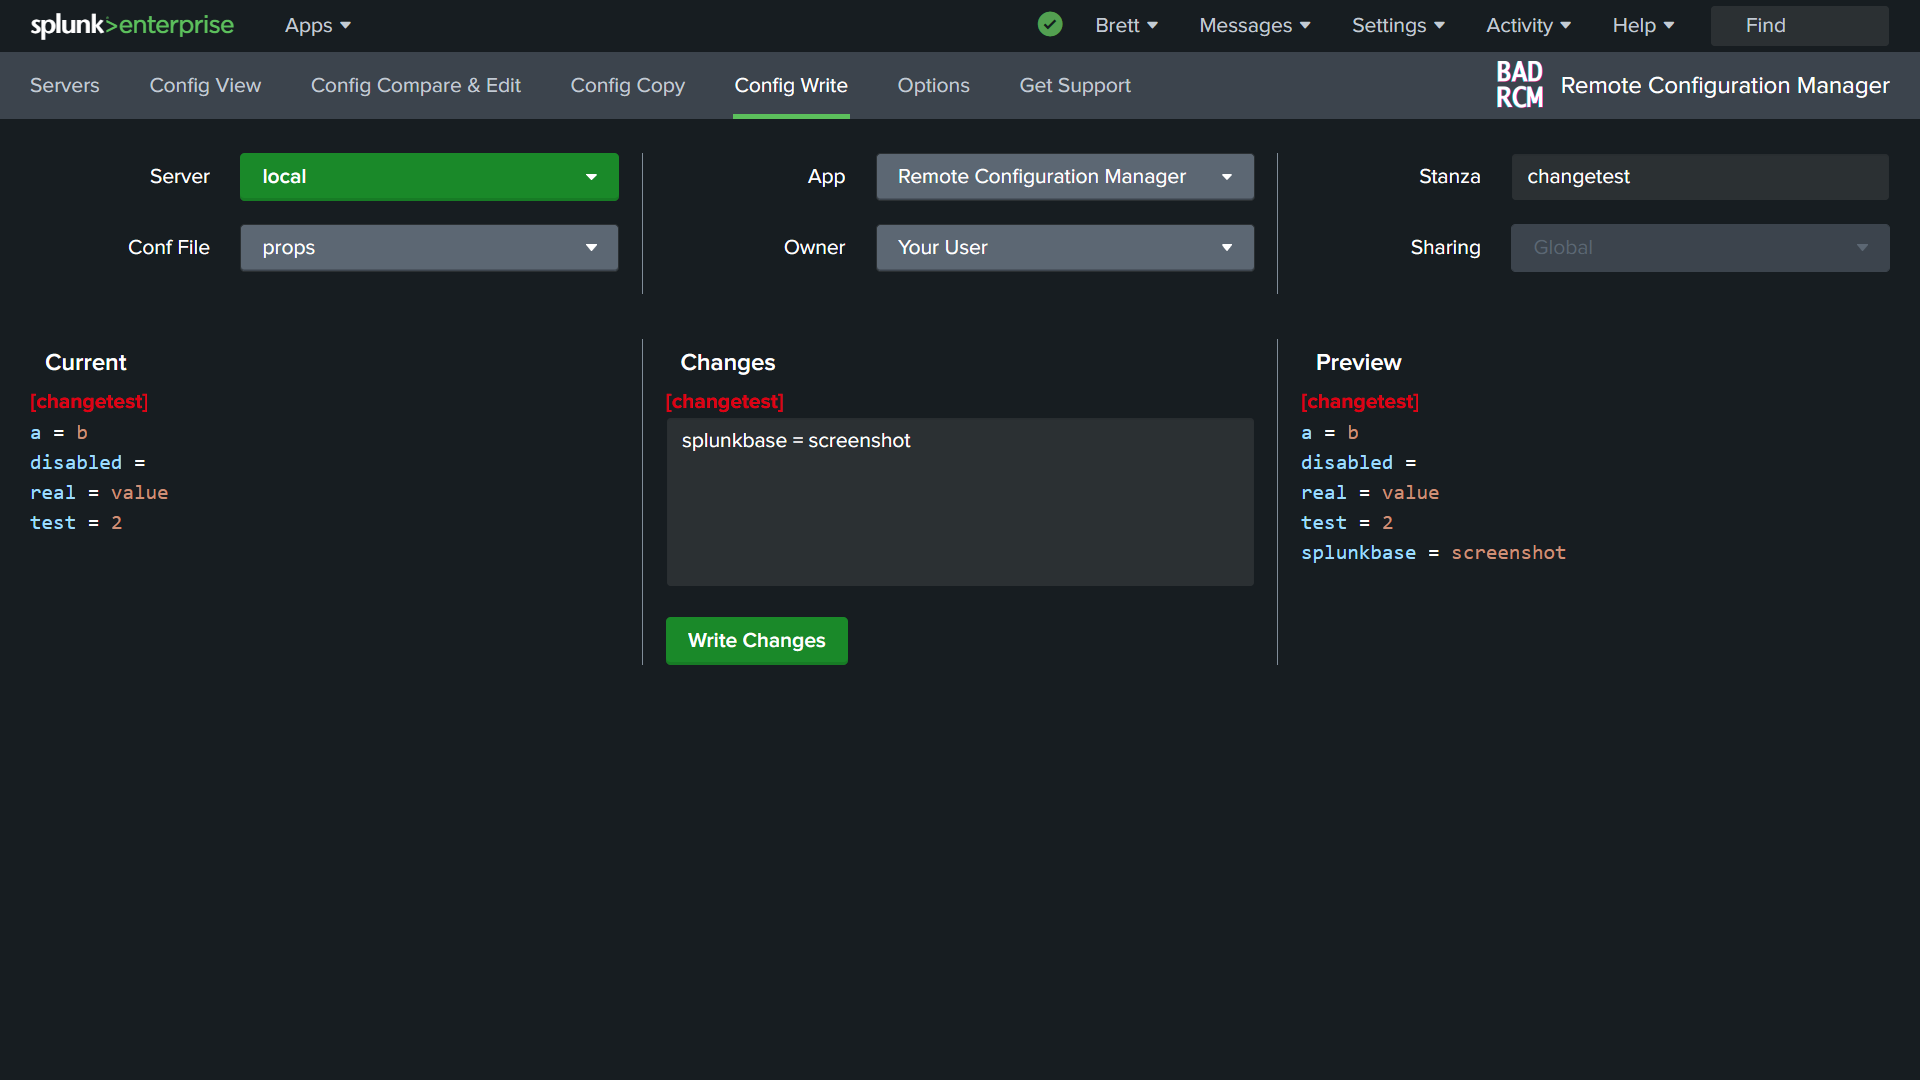
Task: Open the Apps dropdown menu
Action: coord(317,25)
